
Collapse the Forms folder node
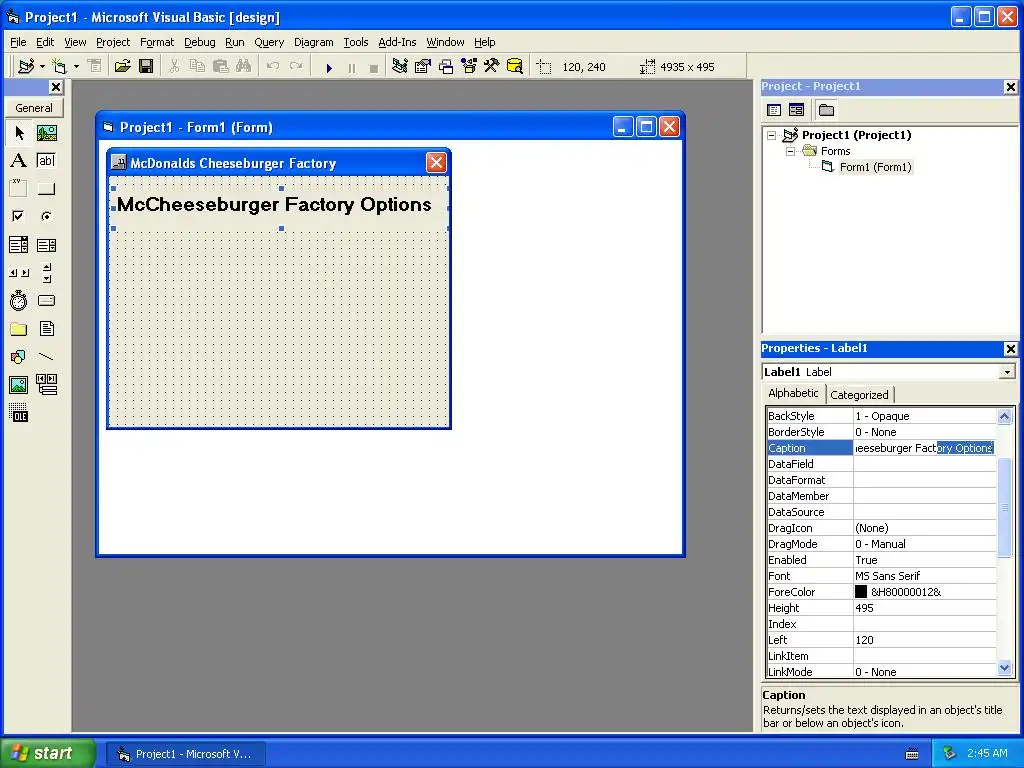(x=790, y=151)
